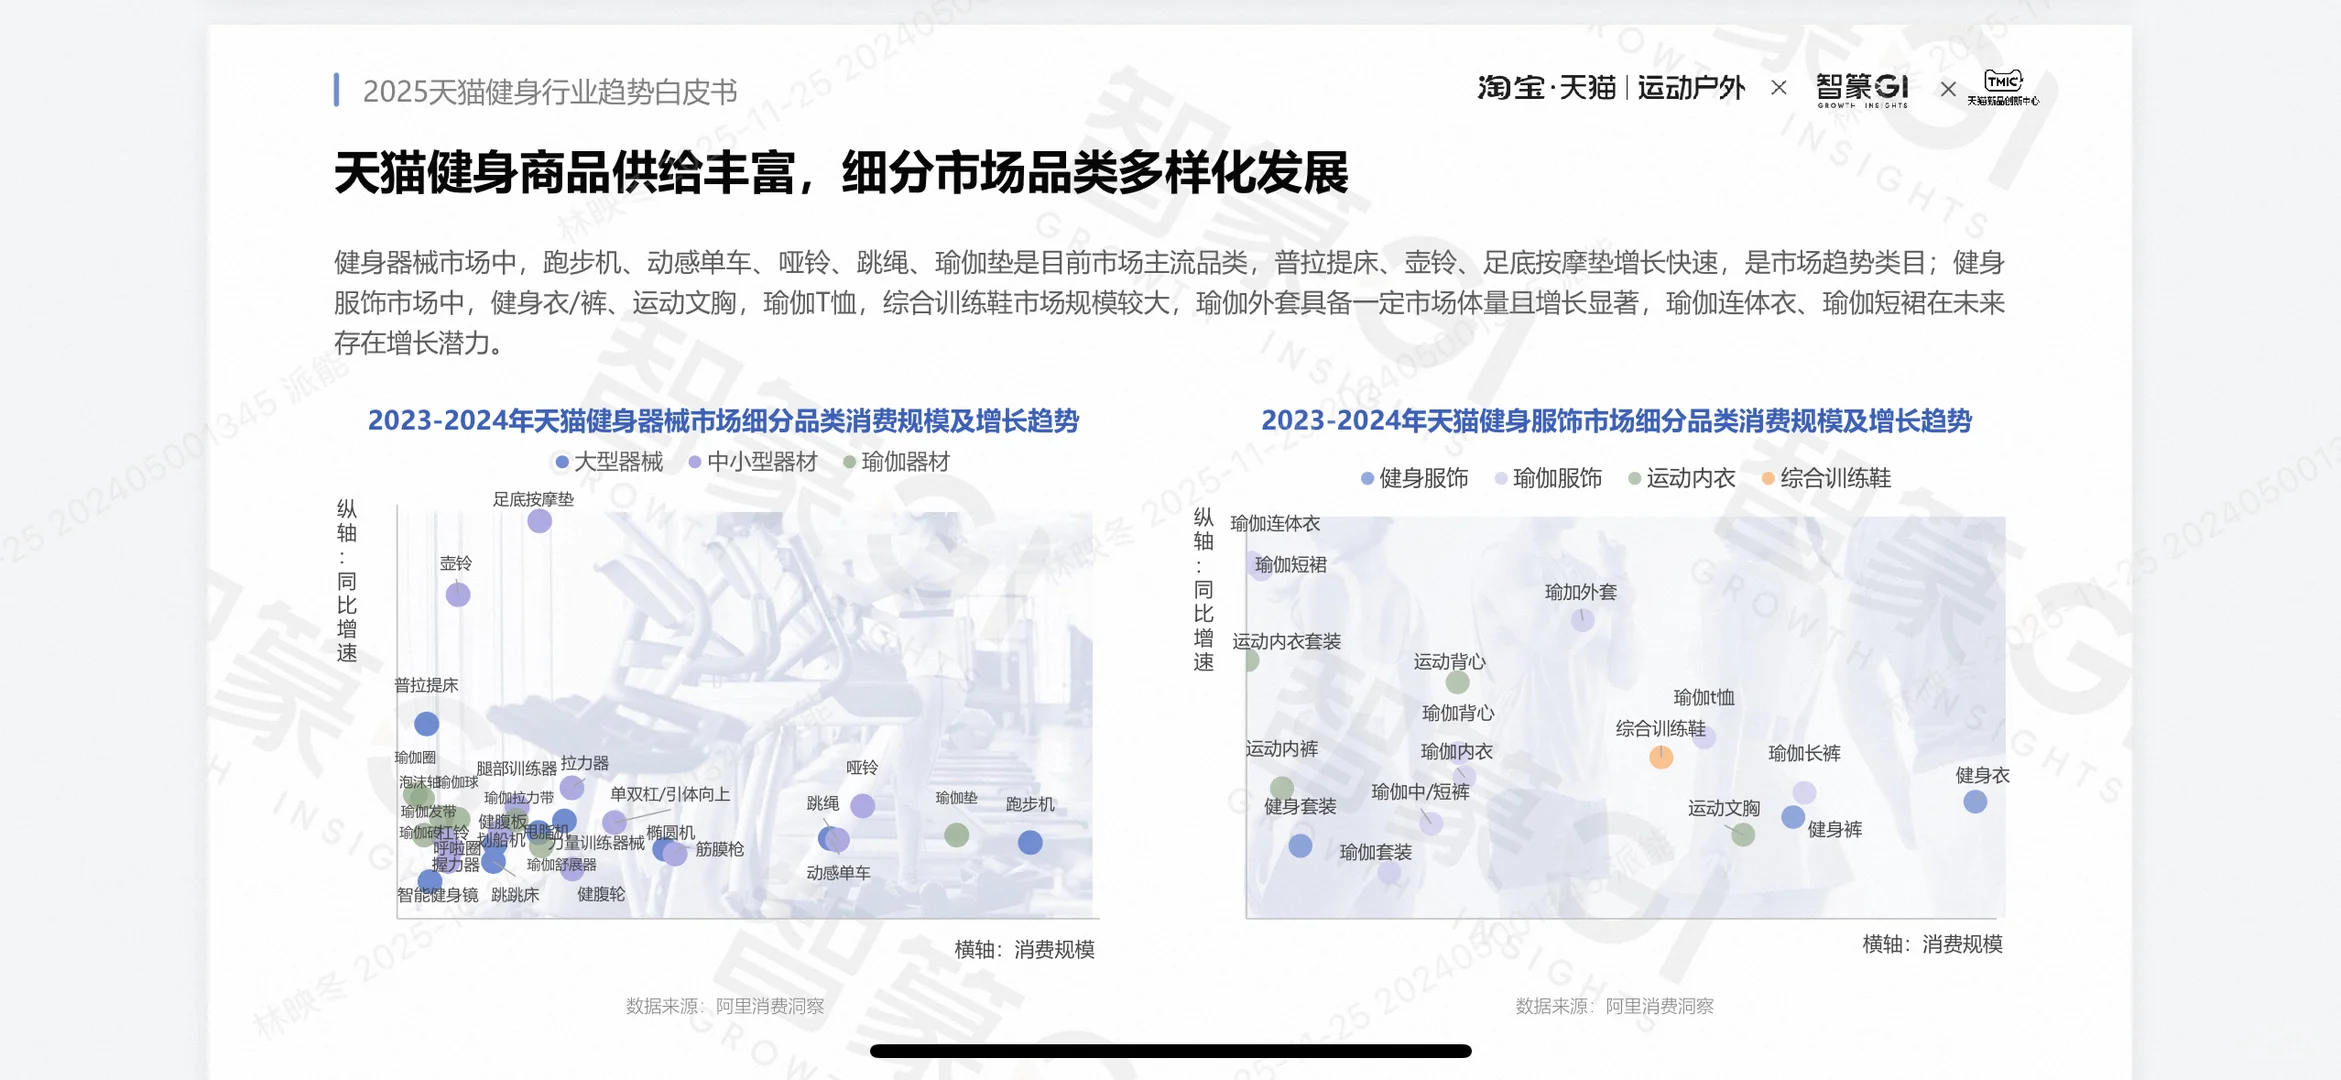This screenshot has height=1080, width=2341.
Task: Tap the 跑步机 label
Action: pyautogui.click(x=1030, y=804)
